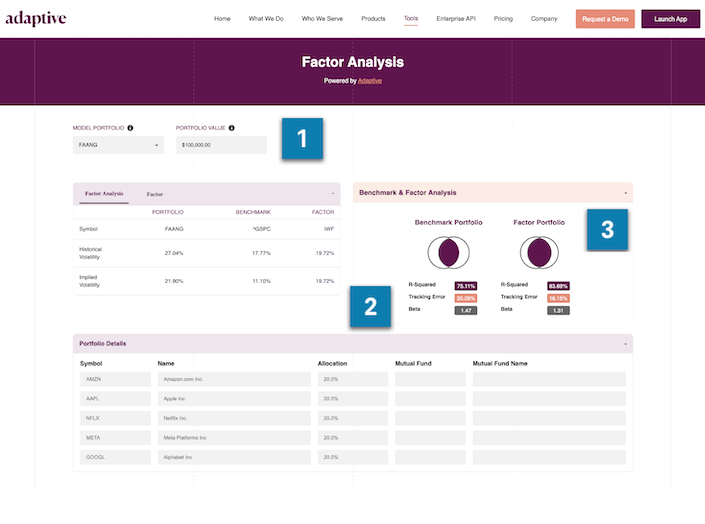Click the adaptive logo

pos(36,18)
